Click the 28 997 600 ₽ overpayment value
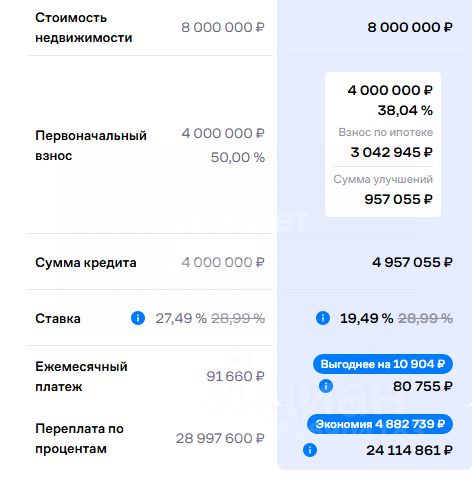This screenshot has height=480, width=472. point(220,438)
